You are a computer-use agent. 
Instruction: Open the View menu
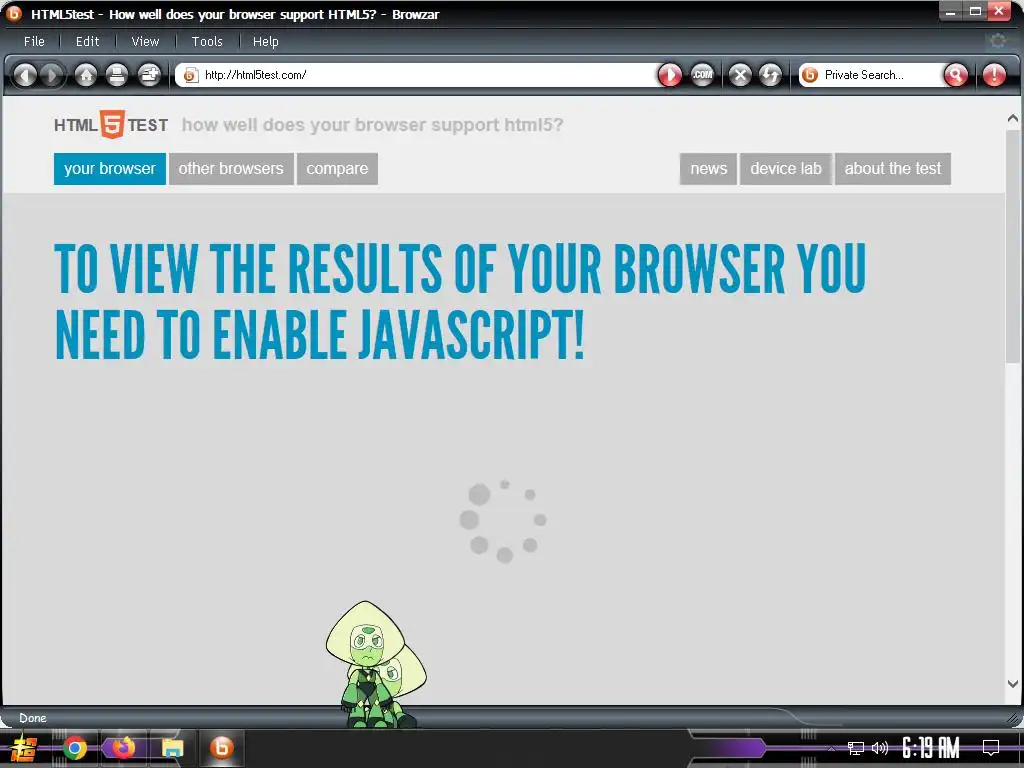145,41
